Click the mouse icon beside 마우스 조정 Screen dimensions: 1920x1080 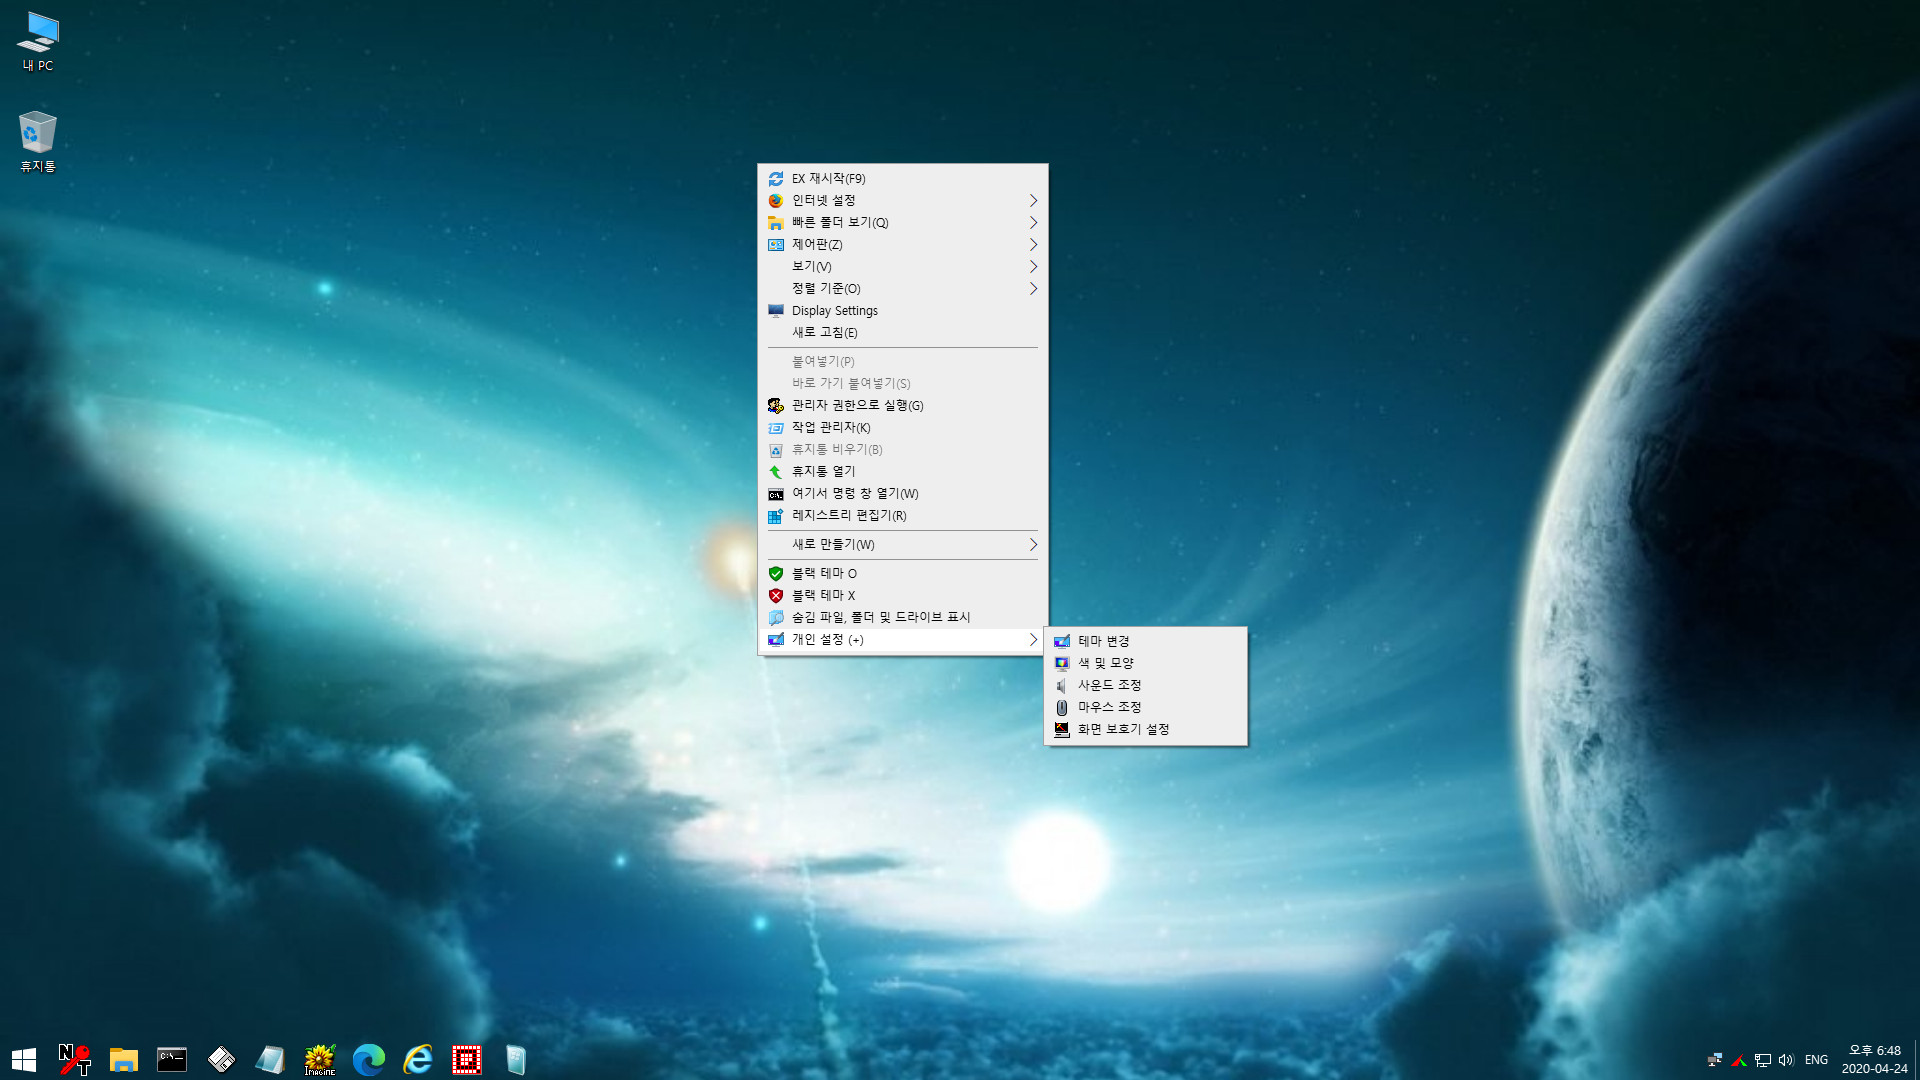pyautogui.click(x=1062, y=708)
